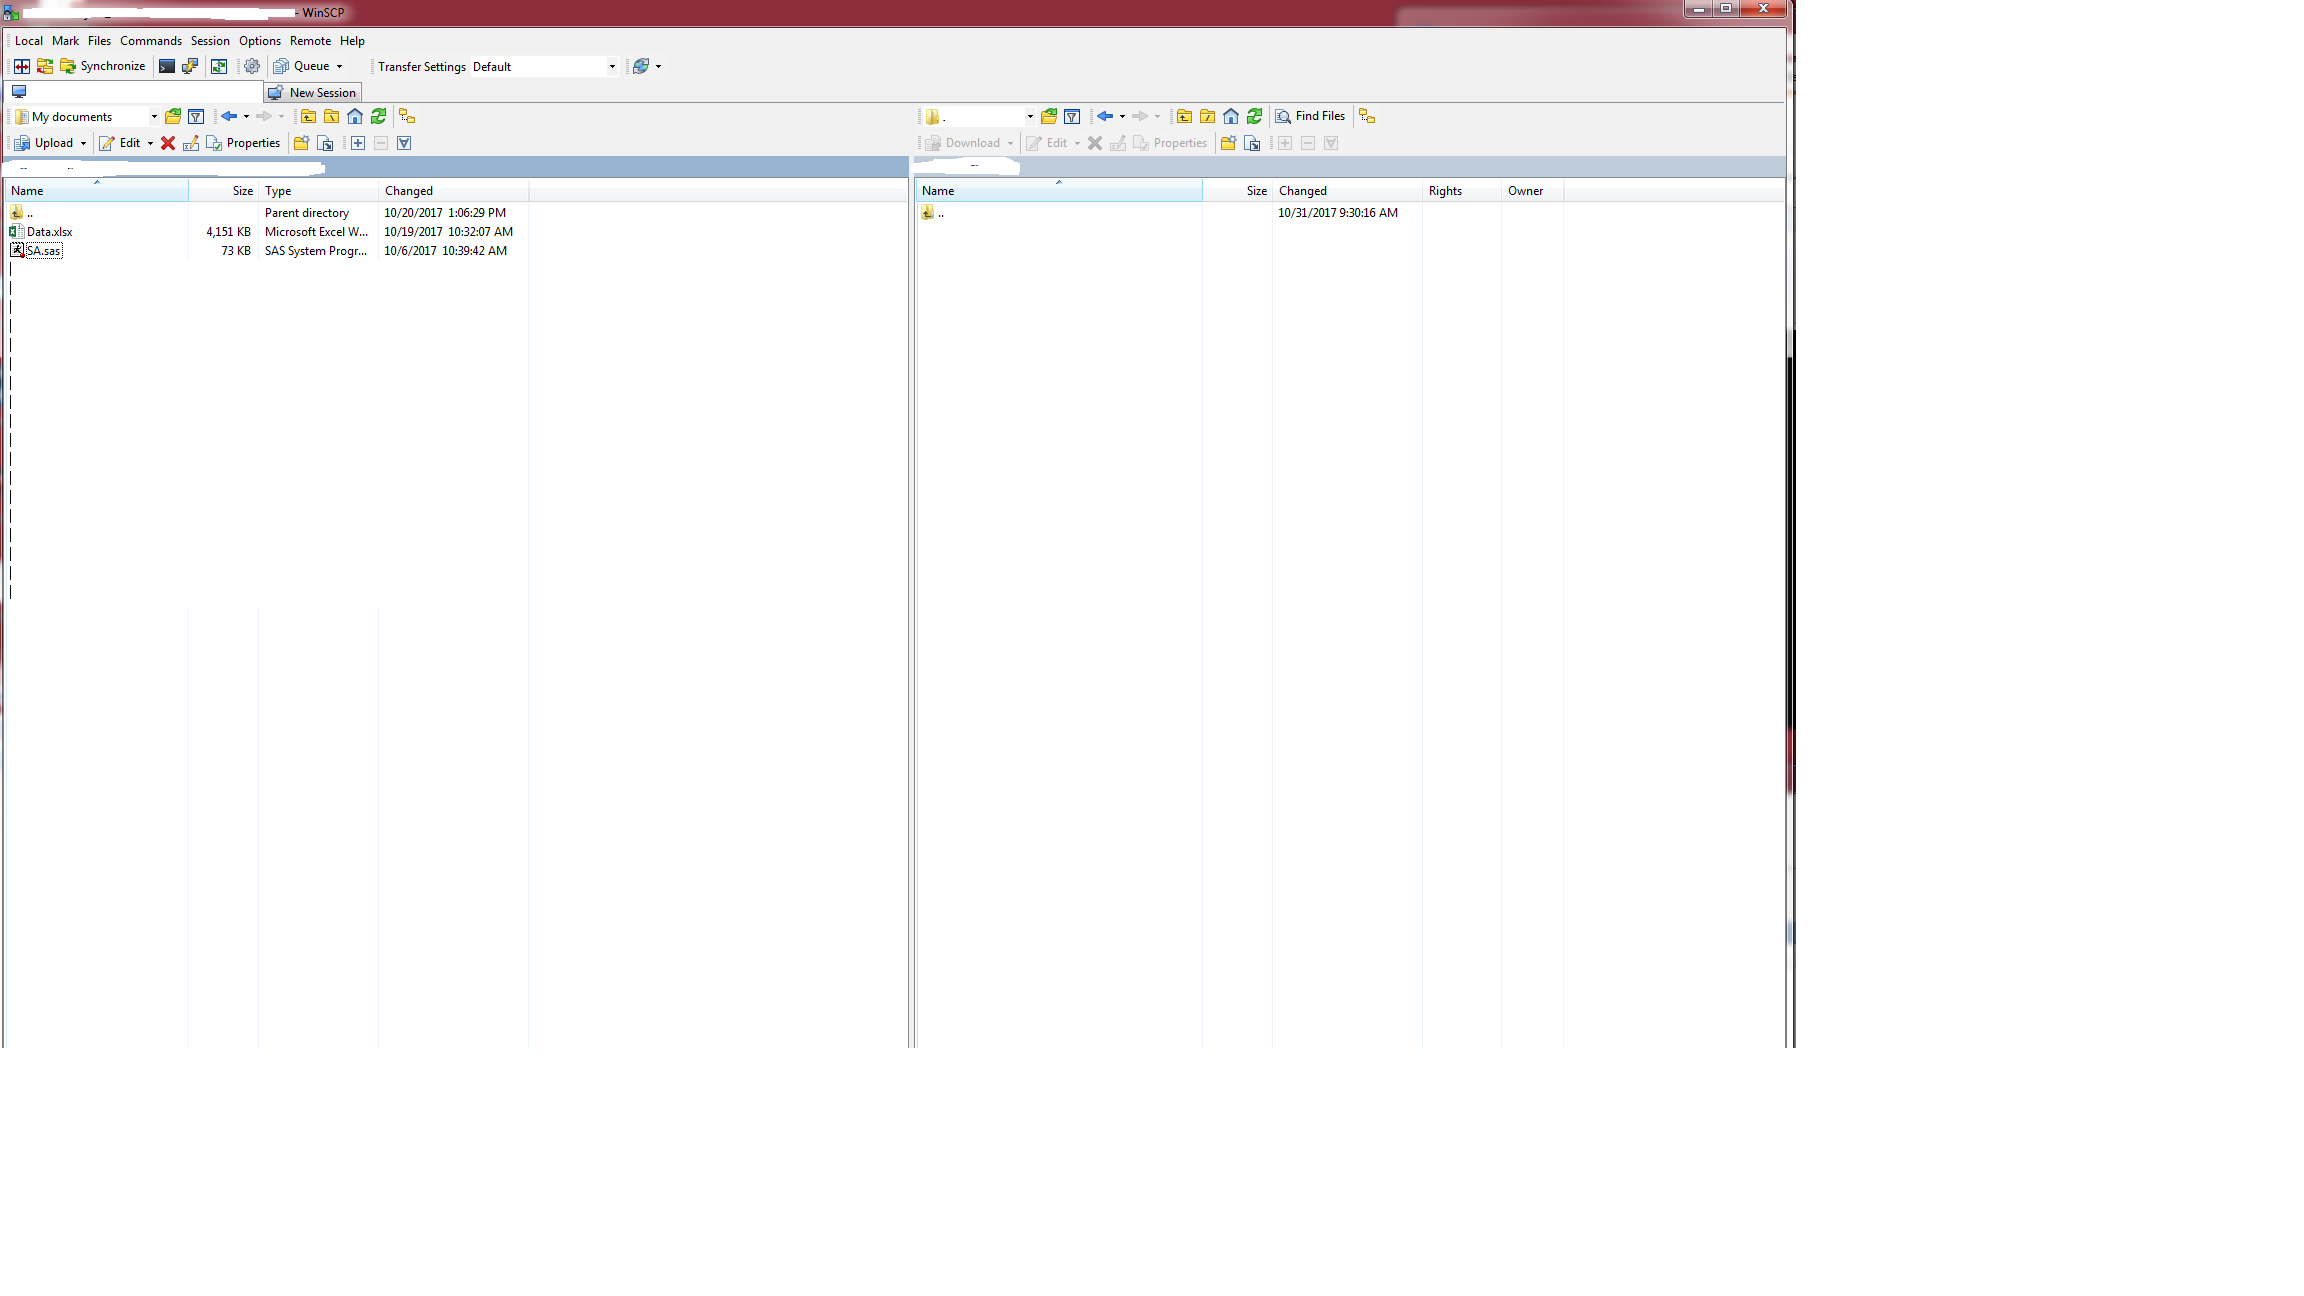Expand the Upload button dropdown arrow
2304x1296 pixels.
(83, 143)
